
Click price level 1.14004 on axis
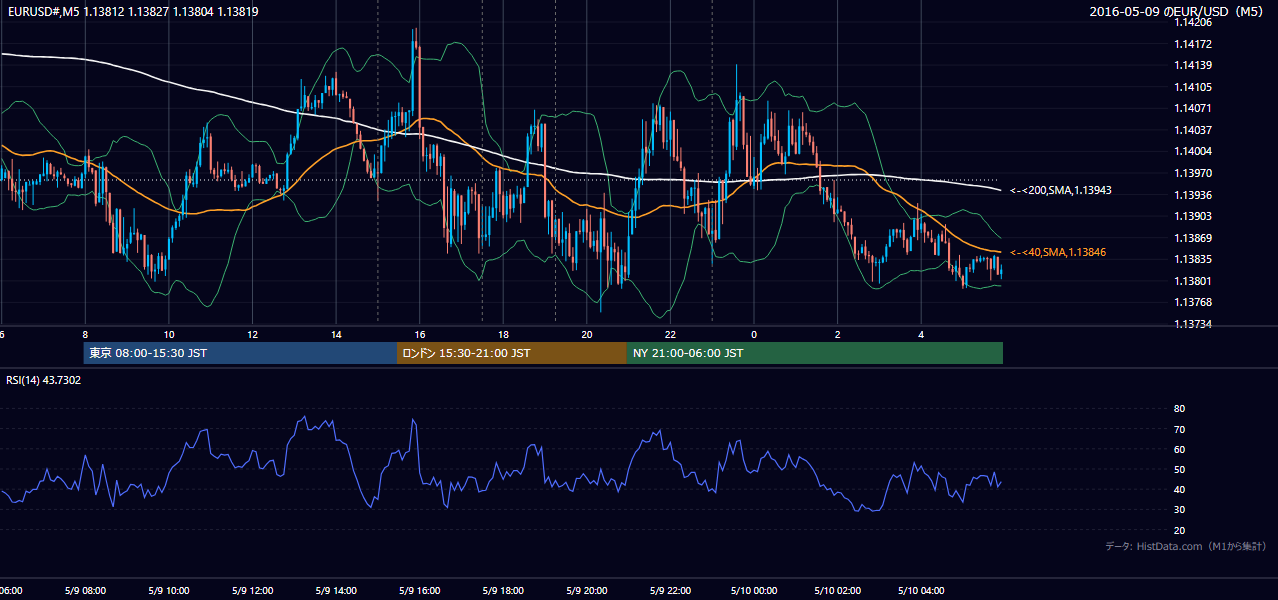1191,151
